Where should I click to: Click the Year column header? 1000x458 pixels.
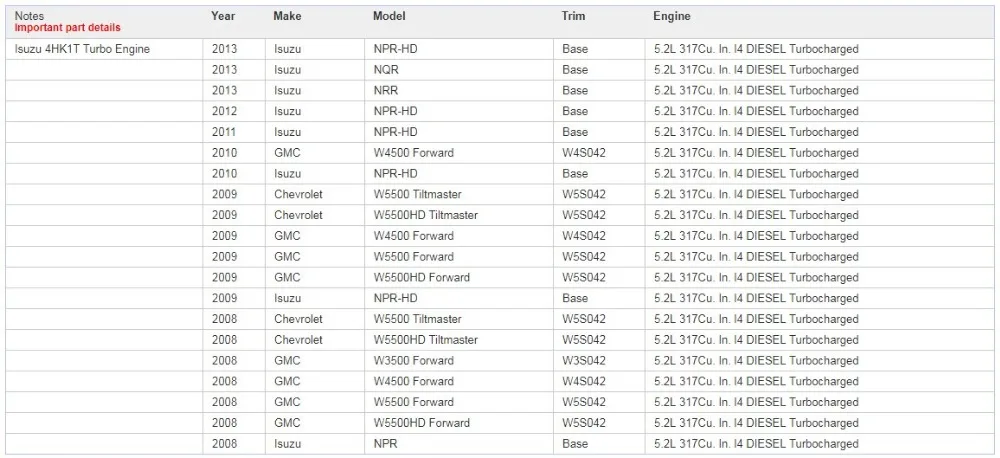(223, 16)
